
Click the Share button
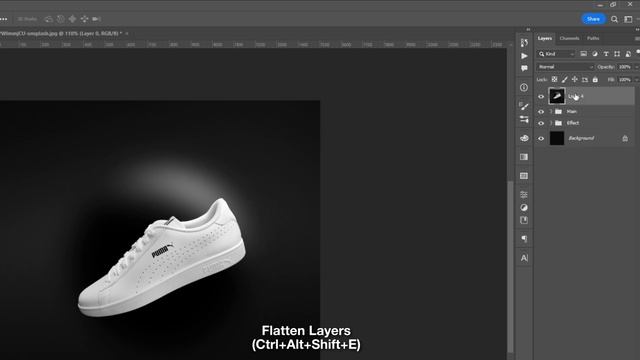(x=593, y=19)
